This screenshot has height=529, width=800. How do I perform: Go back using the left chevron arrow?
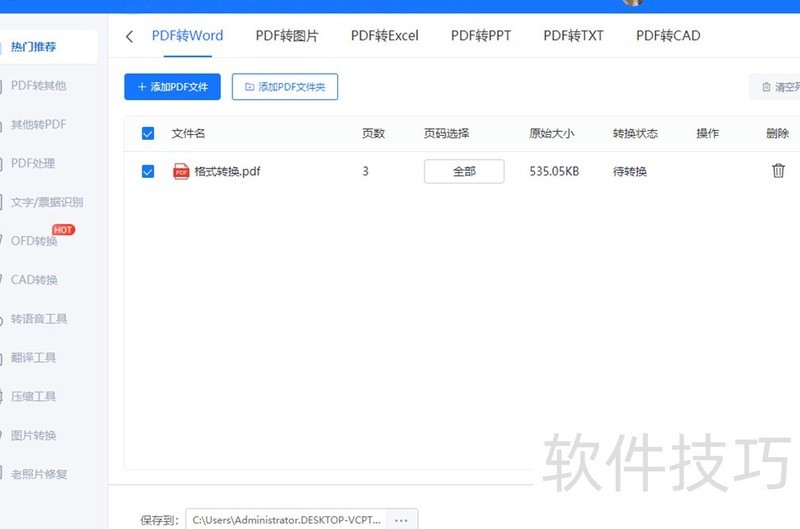[130, 36]
